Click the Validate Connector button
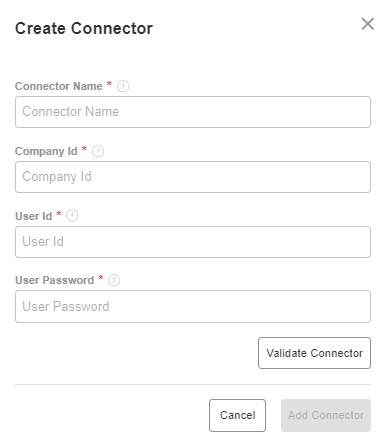 click(314, 353)
